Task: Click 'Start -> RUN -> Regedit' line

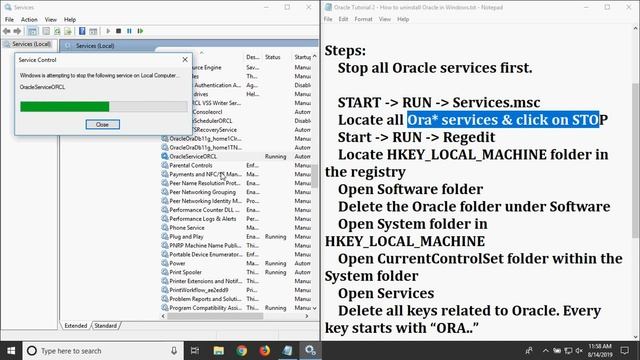Action: 416,137
